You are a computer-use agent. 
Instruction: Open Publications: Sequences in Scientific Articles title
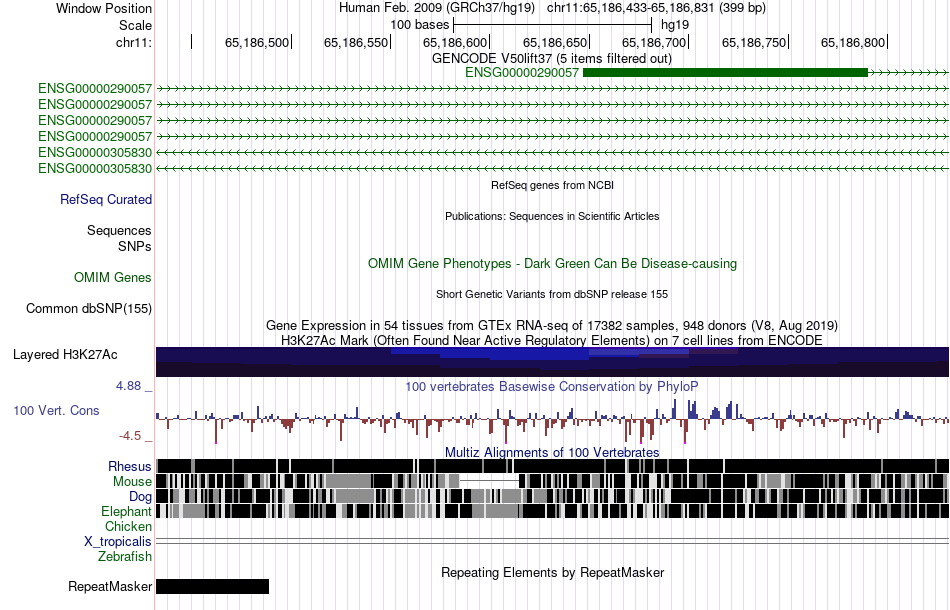click(552, 216)
